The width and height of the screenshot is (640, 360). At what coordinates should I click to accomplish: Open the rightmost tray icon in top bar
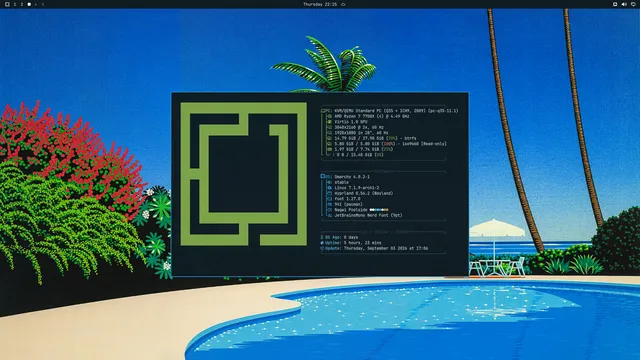tap(633, 4)
